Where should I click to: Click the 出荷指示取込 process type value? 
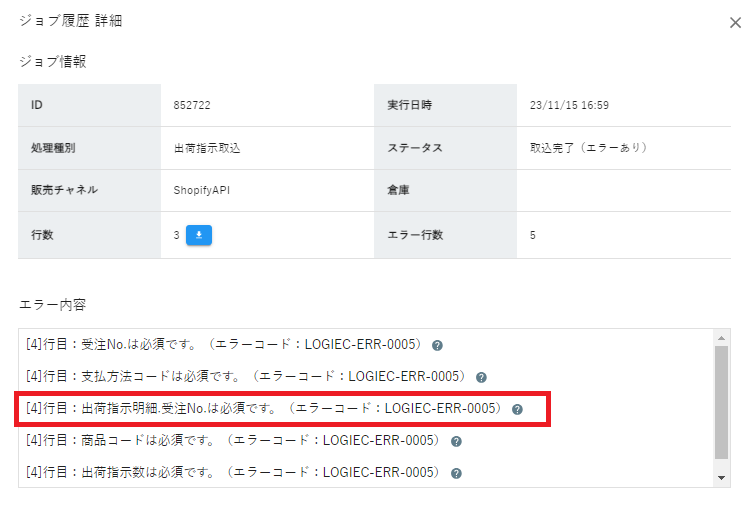point(206,148)
